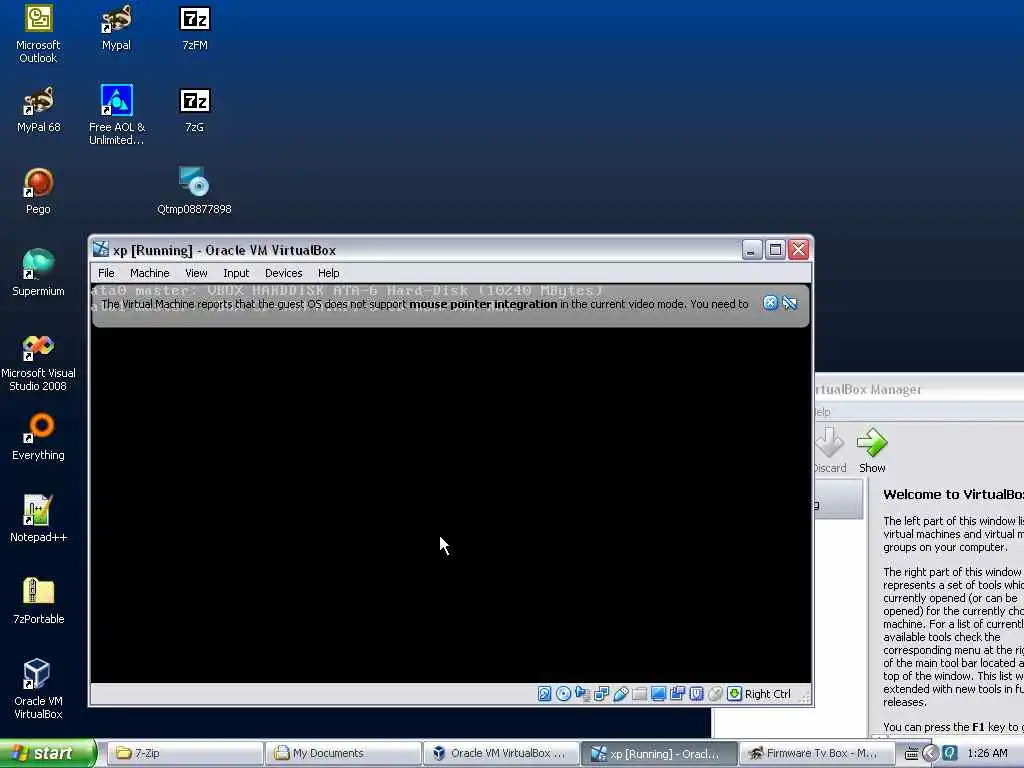Select the MyPal 68 desktop shortcut
Screen dimensions: 1024x768
(x=38, y=110)
